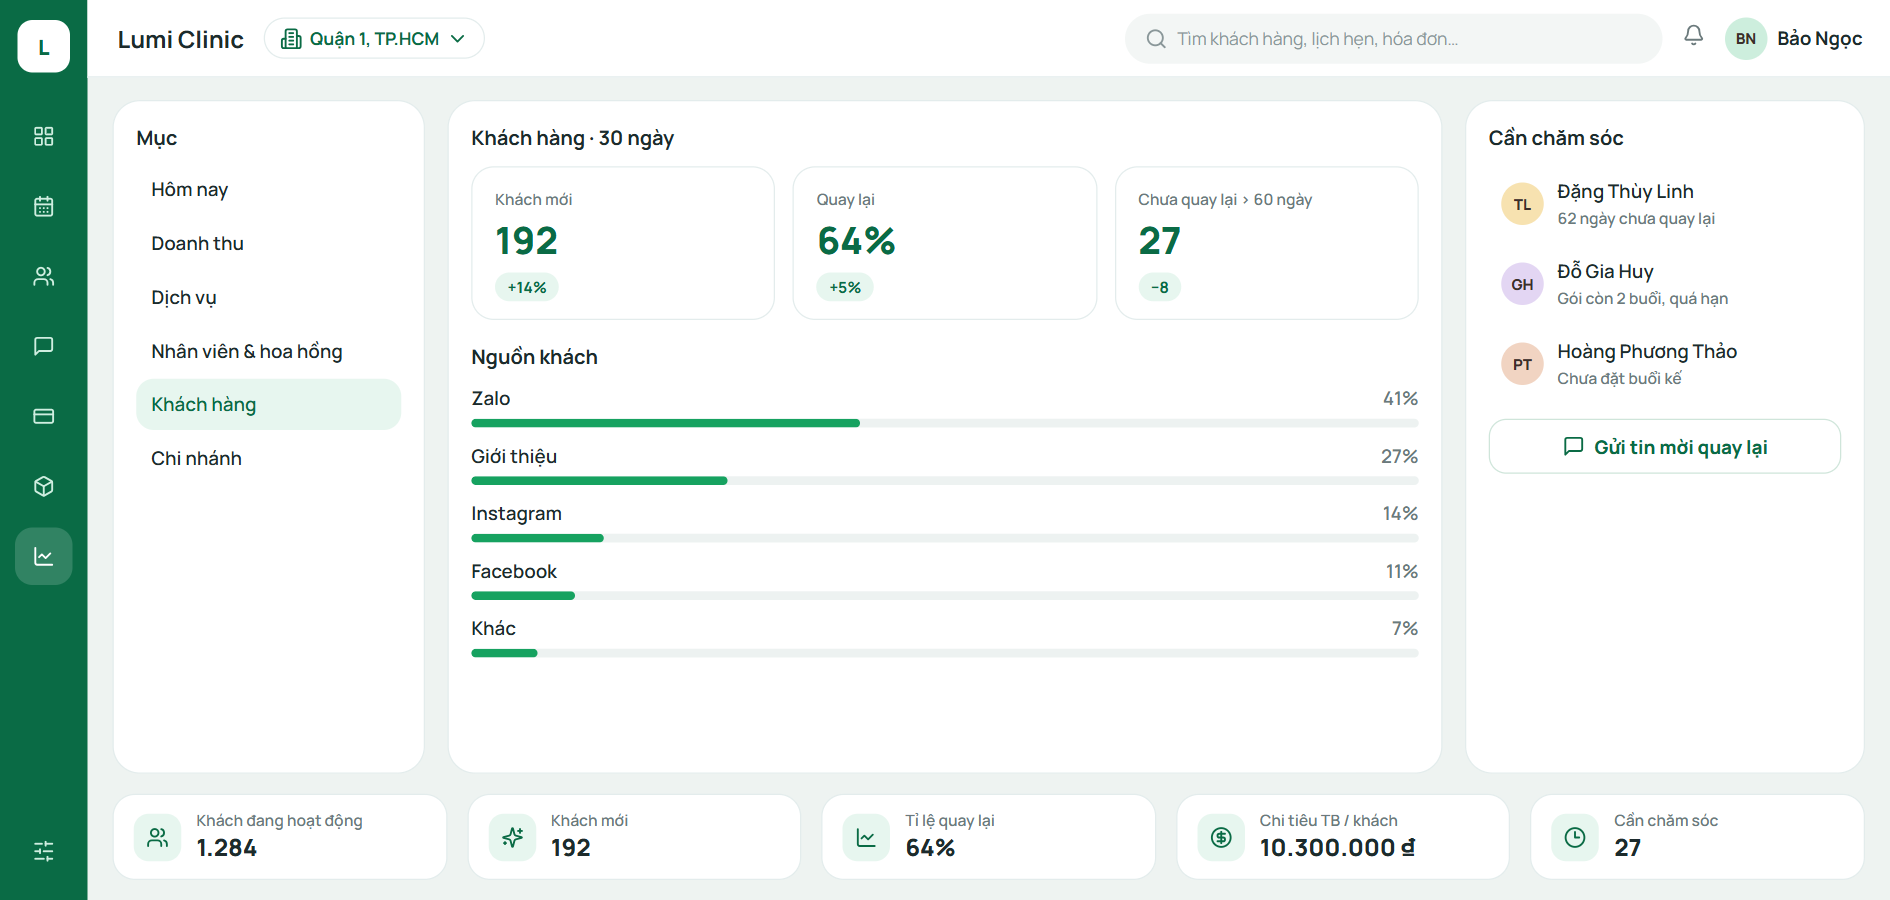Open the messages chat icon in sidebar

pos(44,346)
